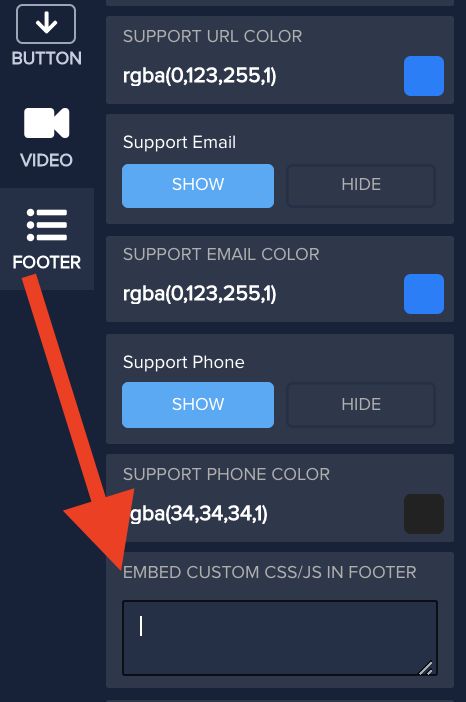Click the Embed Custom CSS/JS In Footer label
The width and height of the screenshot is (466, 702).
pos(269,572)
